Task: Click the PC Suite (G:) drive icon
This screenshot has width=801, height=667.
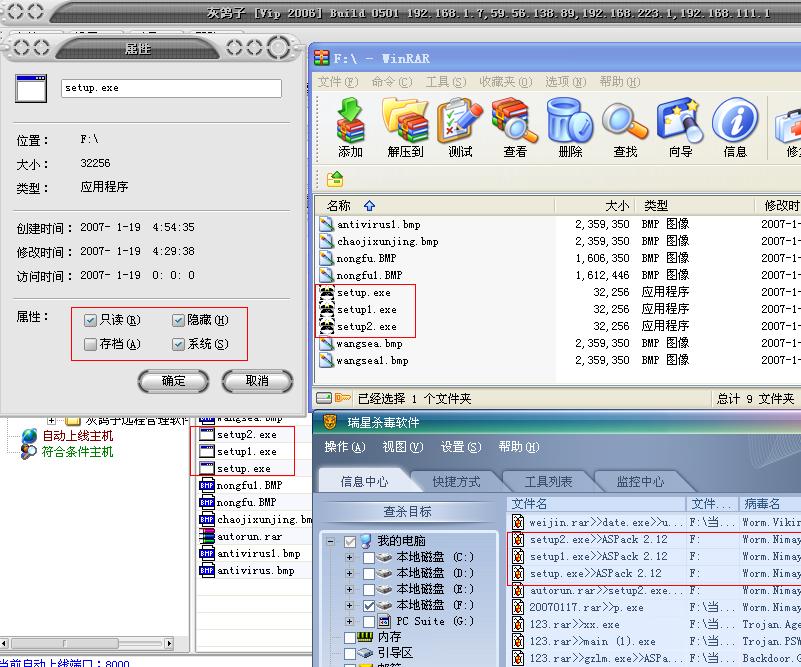Action: [384, 622]
